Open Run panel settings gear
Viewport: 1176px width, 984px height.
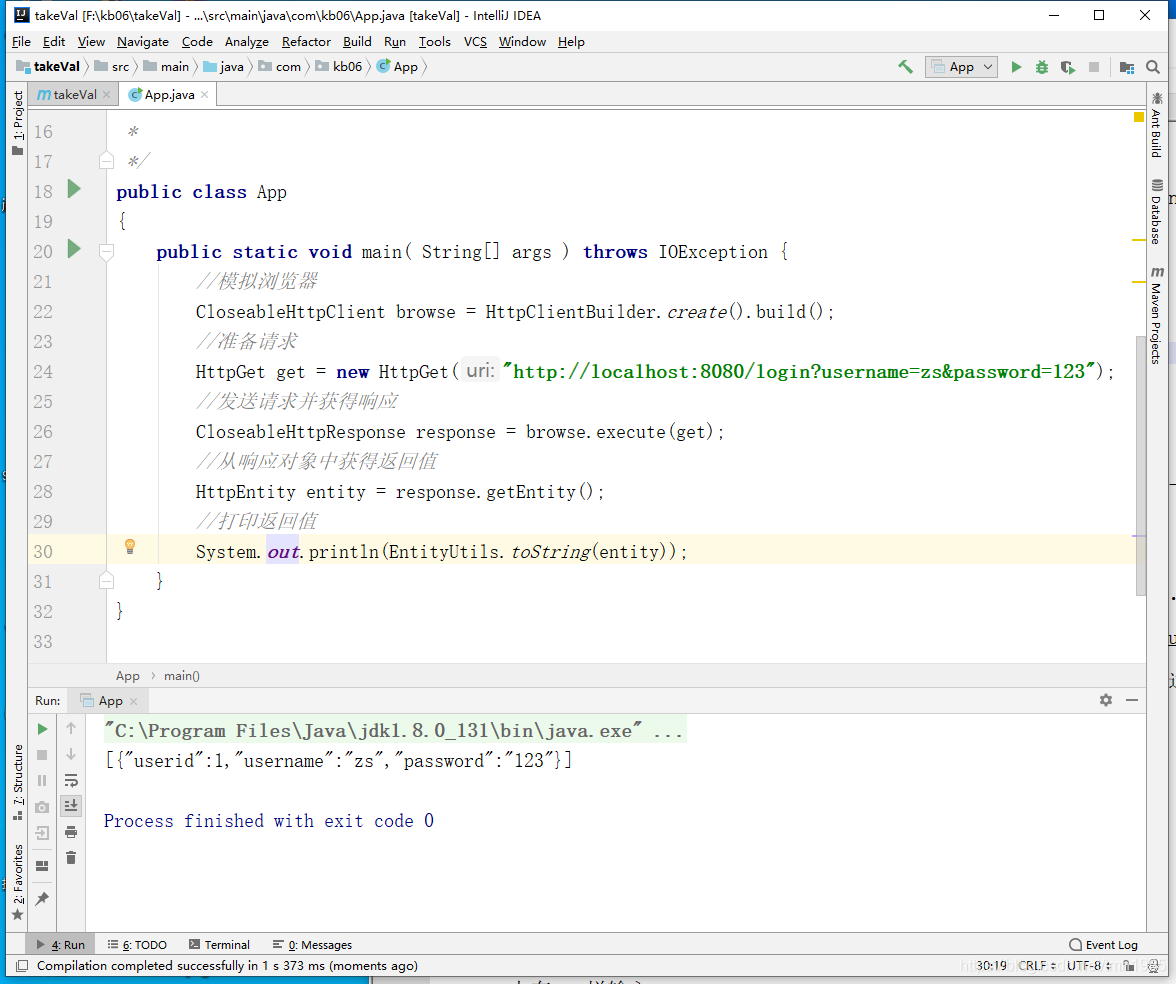click(1106, 700)
